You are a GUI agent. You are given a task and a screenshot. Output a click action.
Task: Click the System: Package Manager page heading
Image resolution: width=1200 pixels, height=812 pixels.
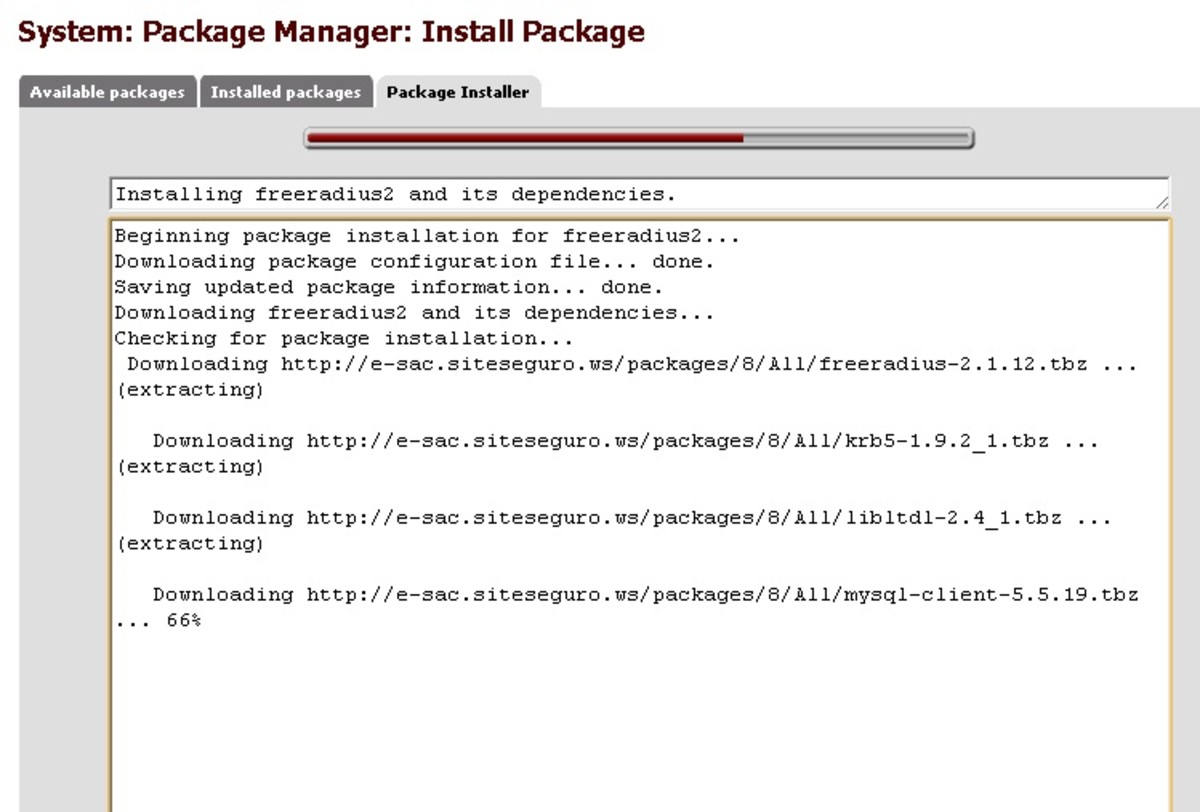(x=331, y=32)
